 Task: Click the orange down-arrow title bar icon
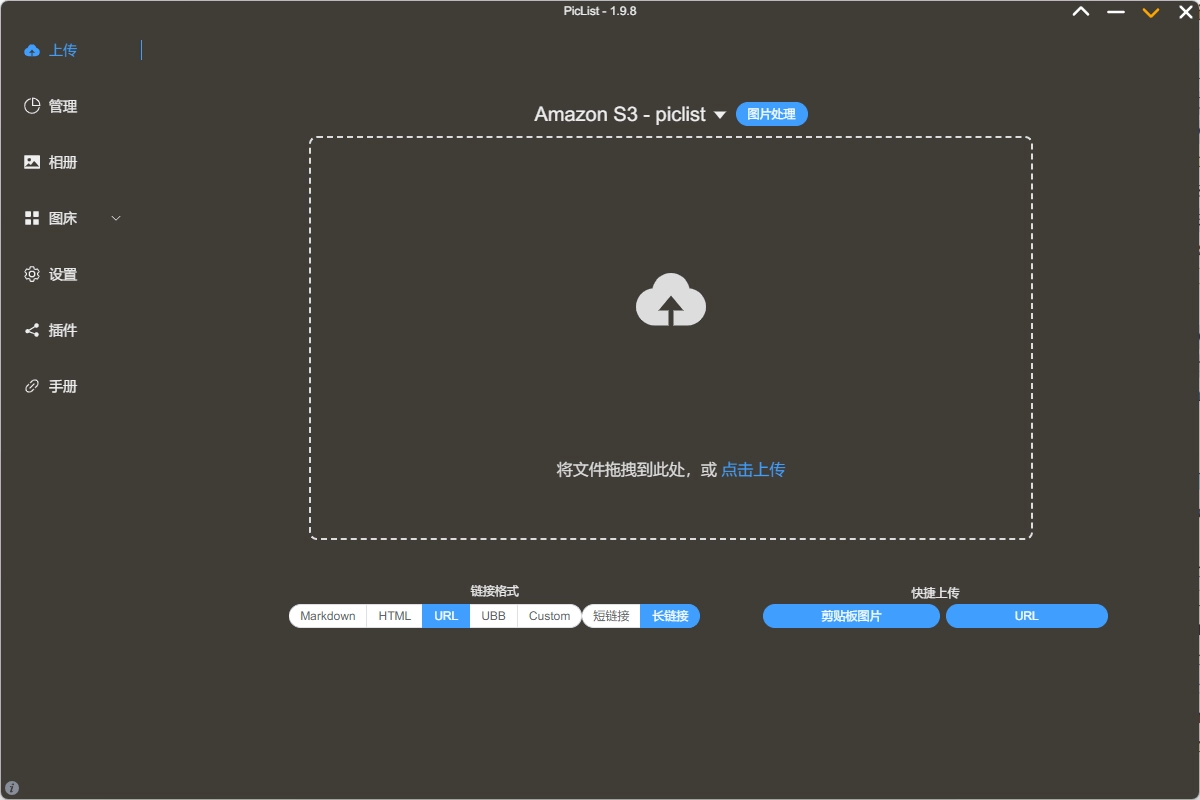coord(1151,12)
